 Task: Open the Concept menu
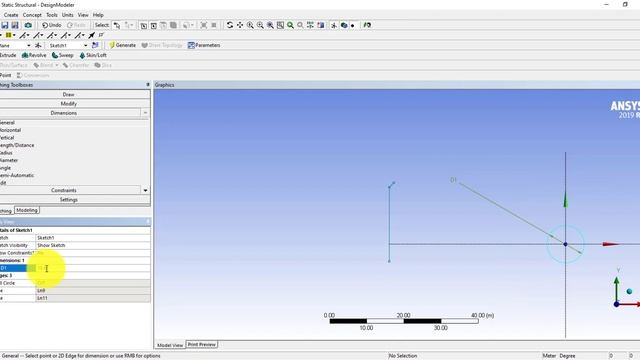coord(32,15)
